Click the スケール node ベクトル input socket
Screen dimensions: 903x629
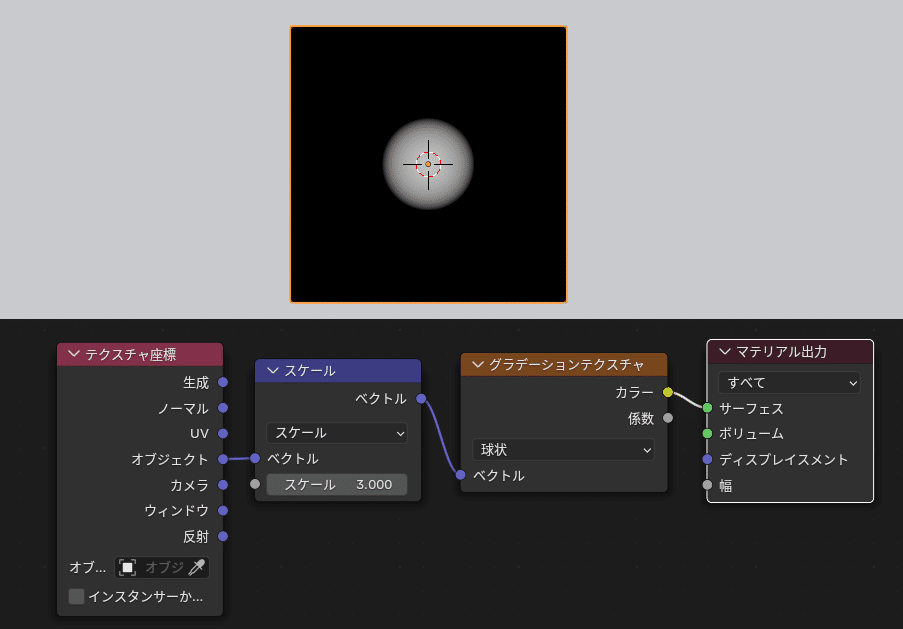[255, 459]
